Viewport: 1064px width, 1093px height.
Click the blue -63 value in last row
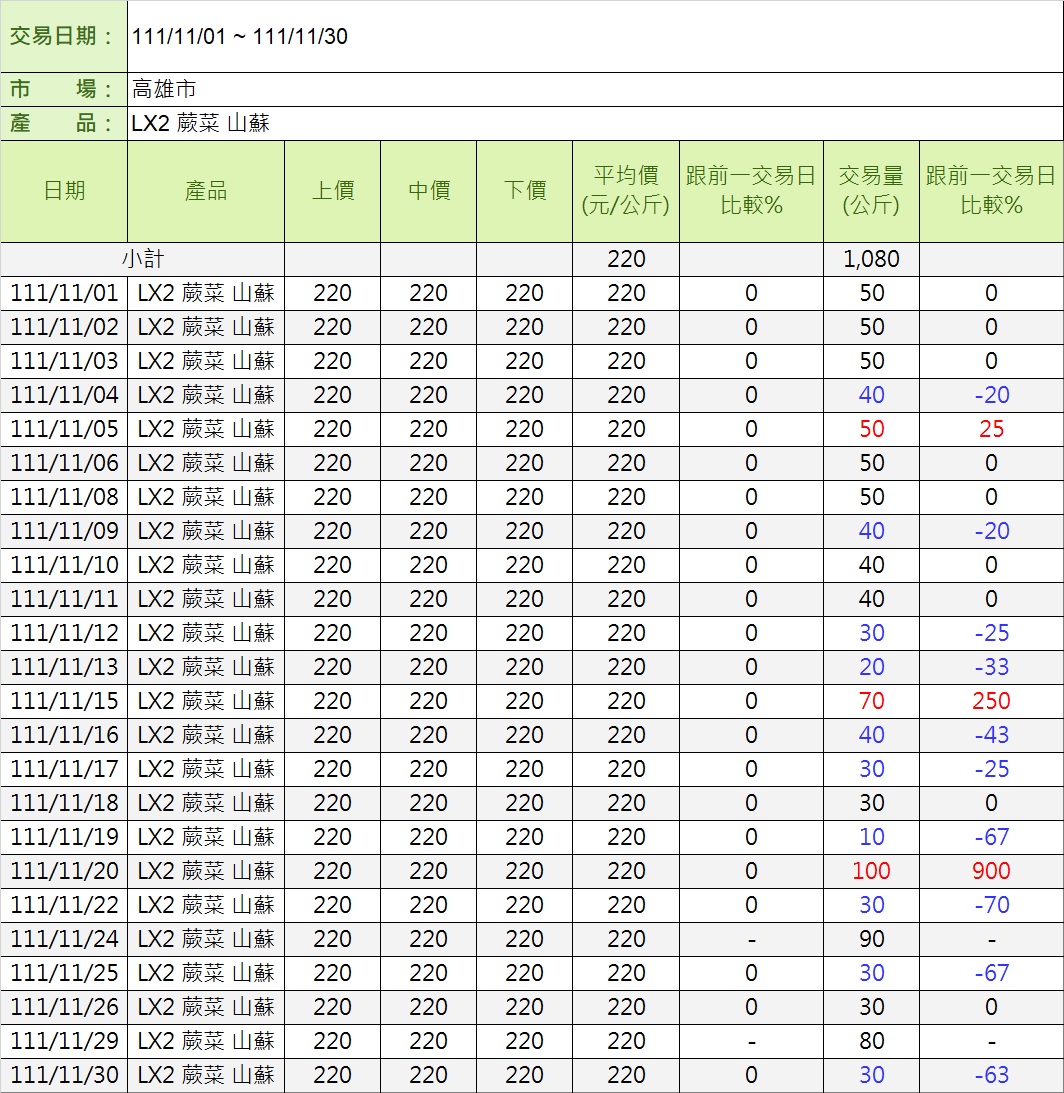tap(991, 1075)
